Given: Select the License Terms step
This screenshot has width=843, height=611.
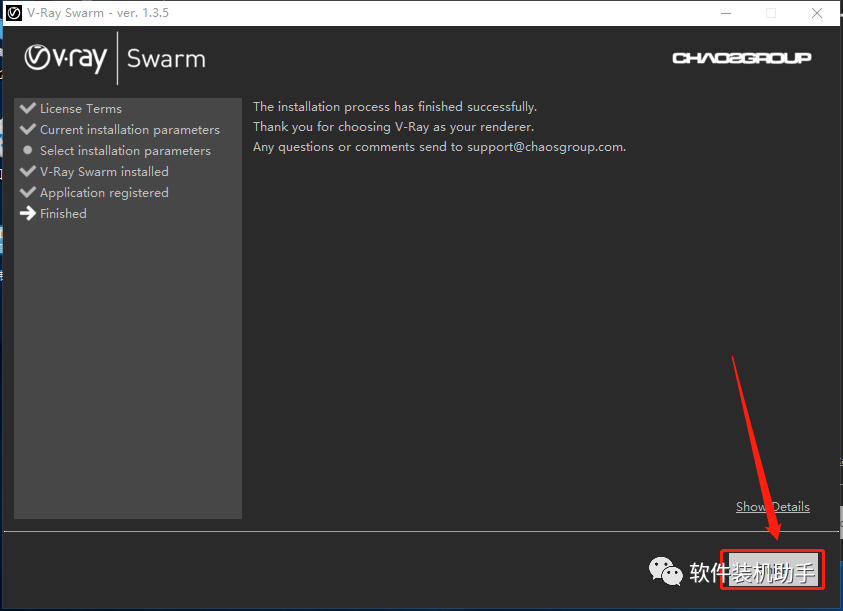Looking at the screenshot, I should pos(81,109).
